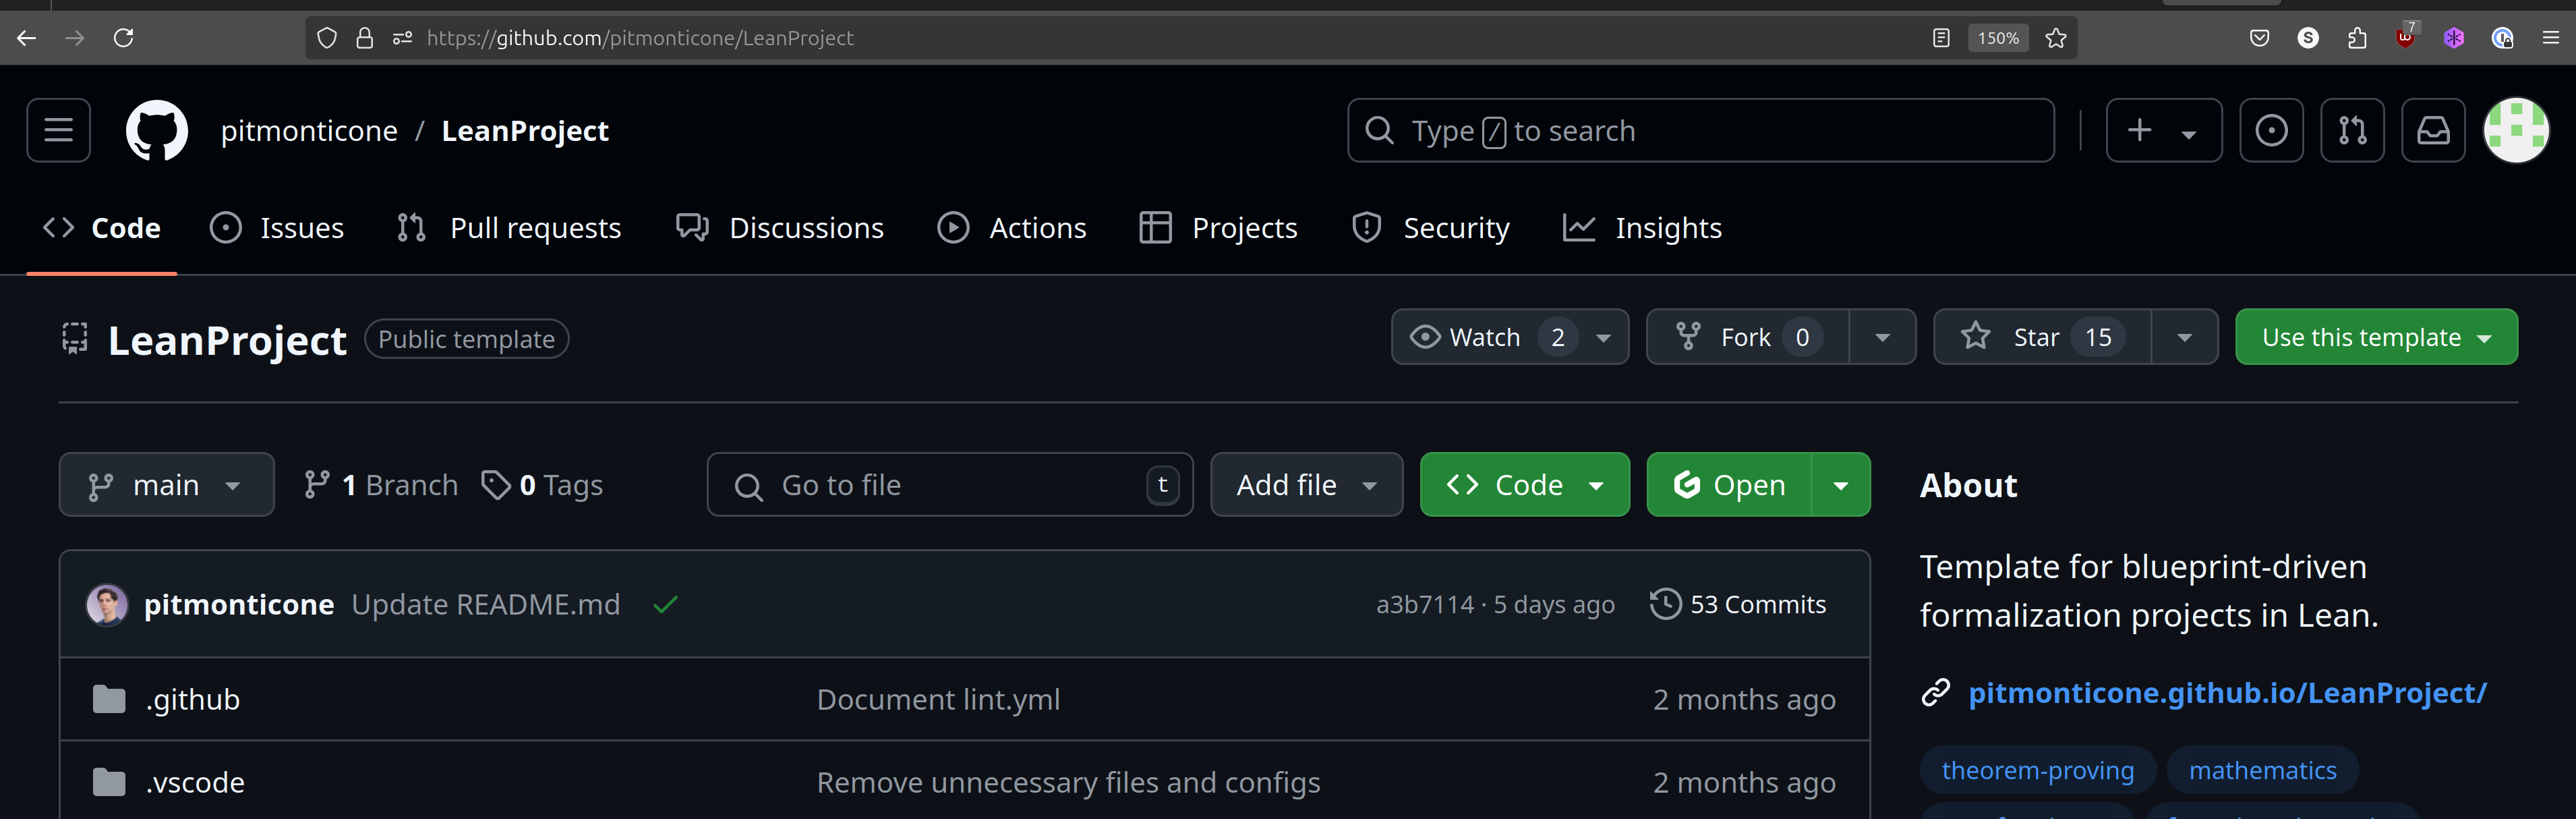Open the notifications inbox icon
This screenshot has height=819, width=2576.
click(2434, 130)
